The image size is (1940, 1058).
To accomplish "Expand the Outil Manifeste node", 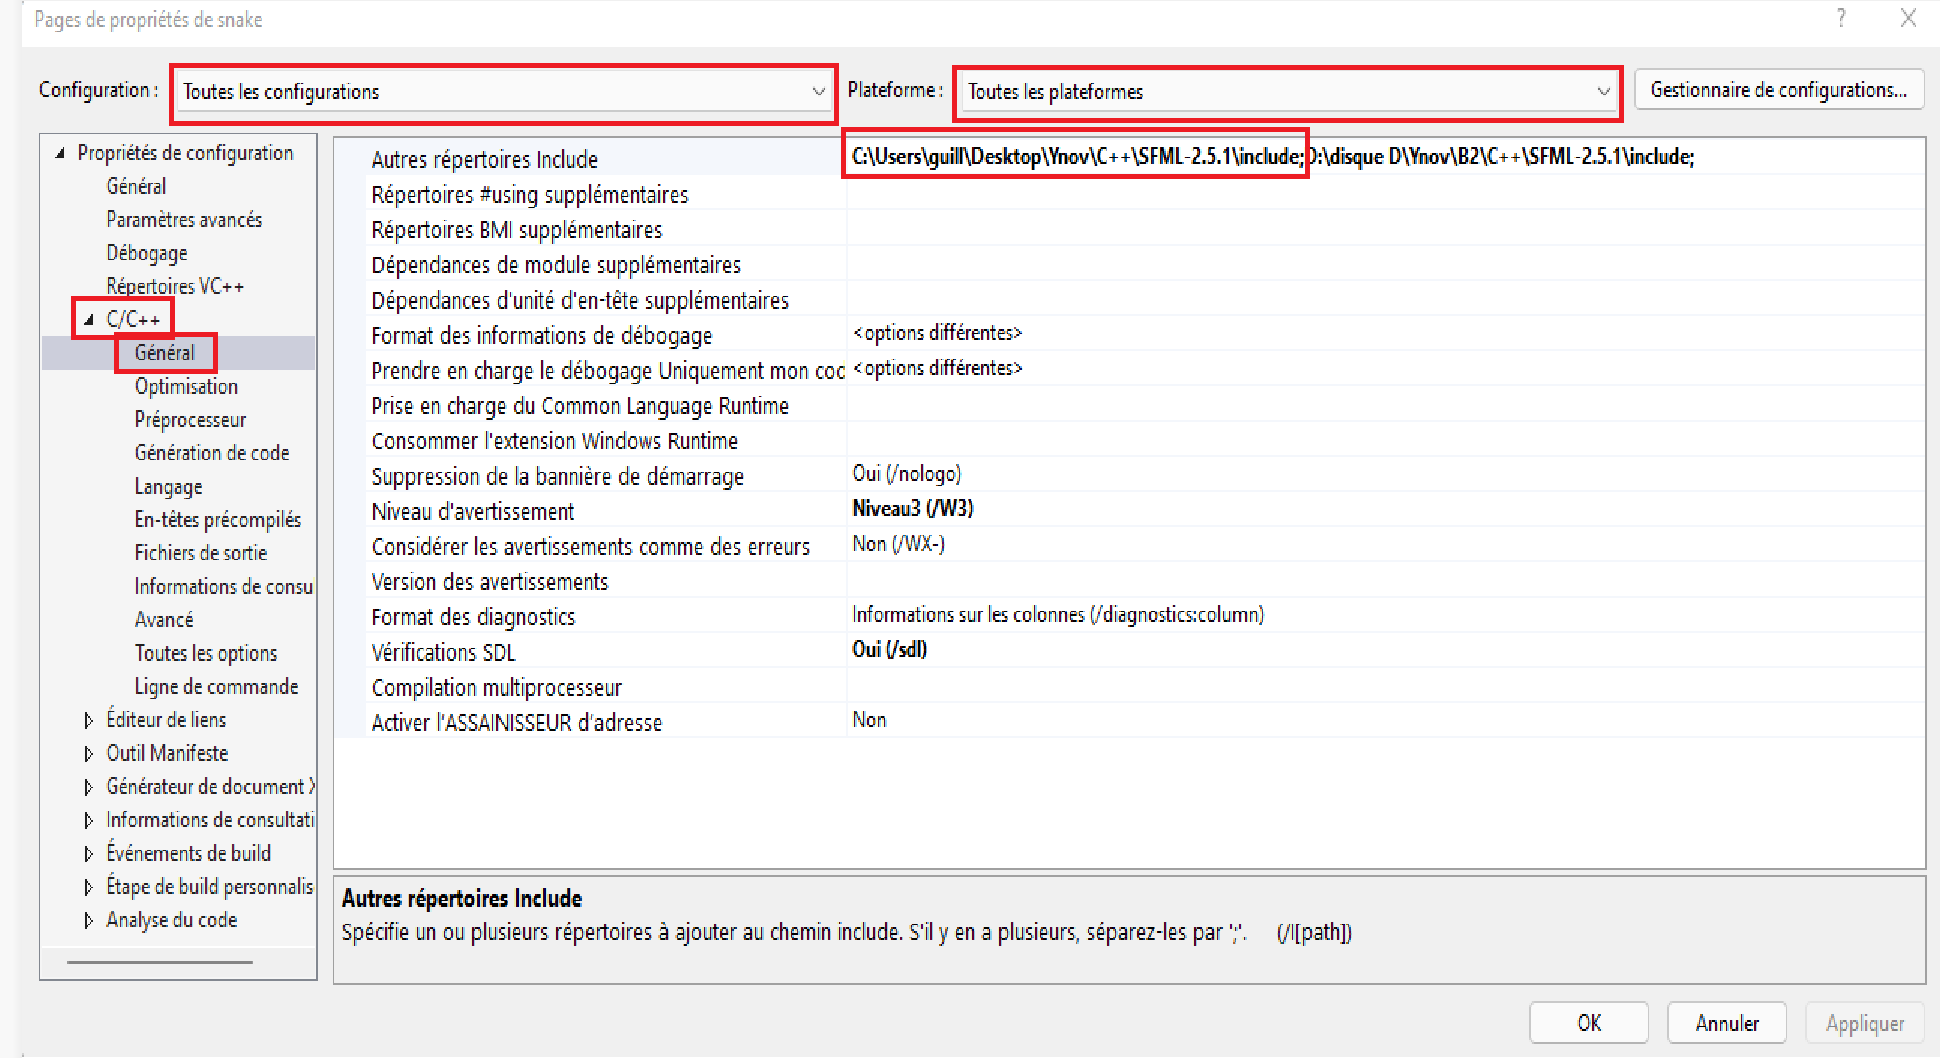I will click(88, 752).
